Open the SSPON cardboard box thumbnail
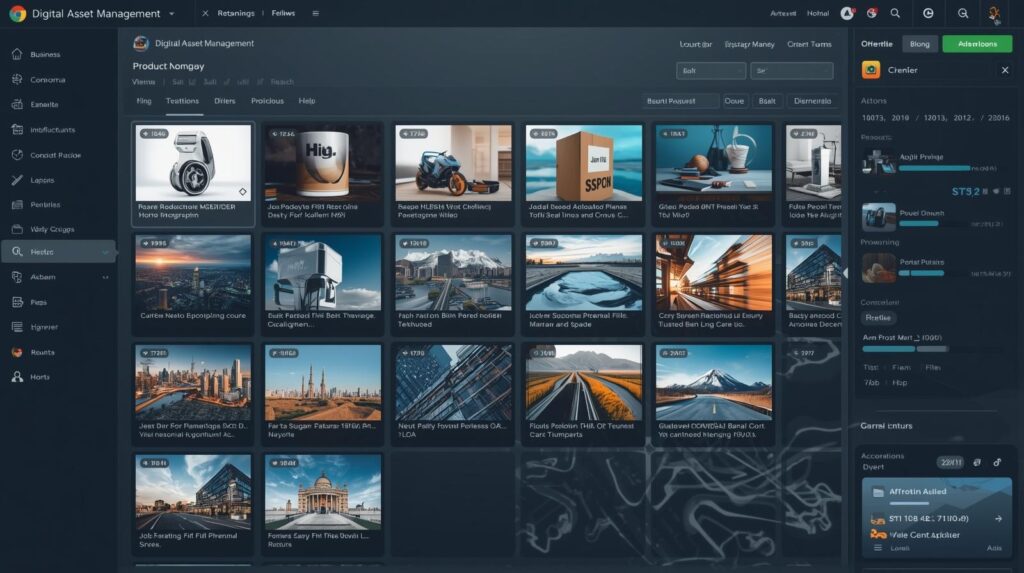 (583, 163)
